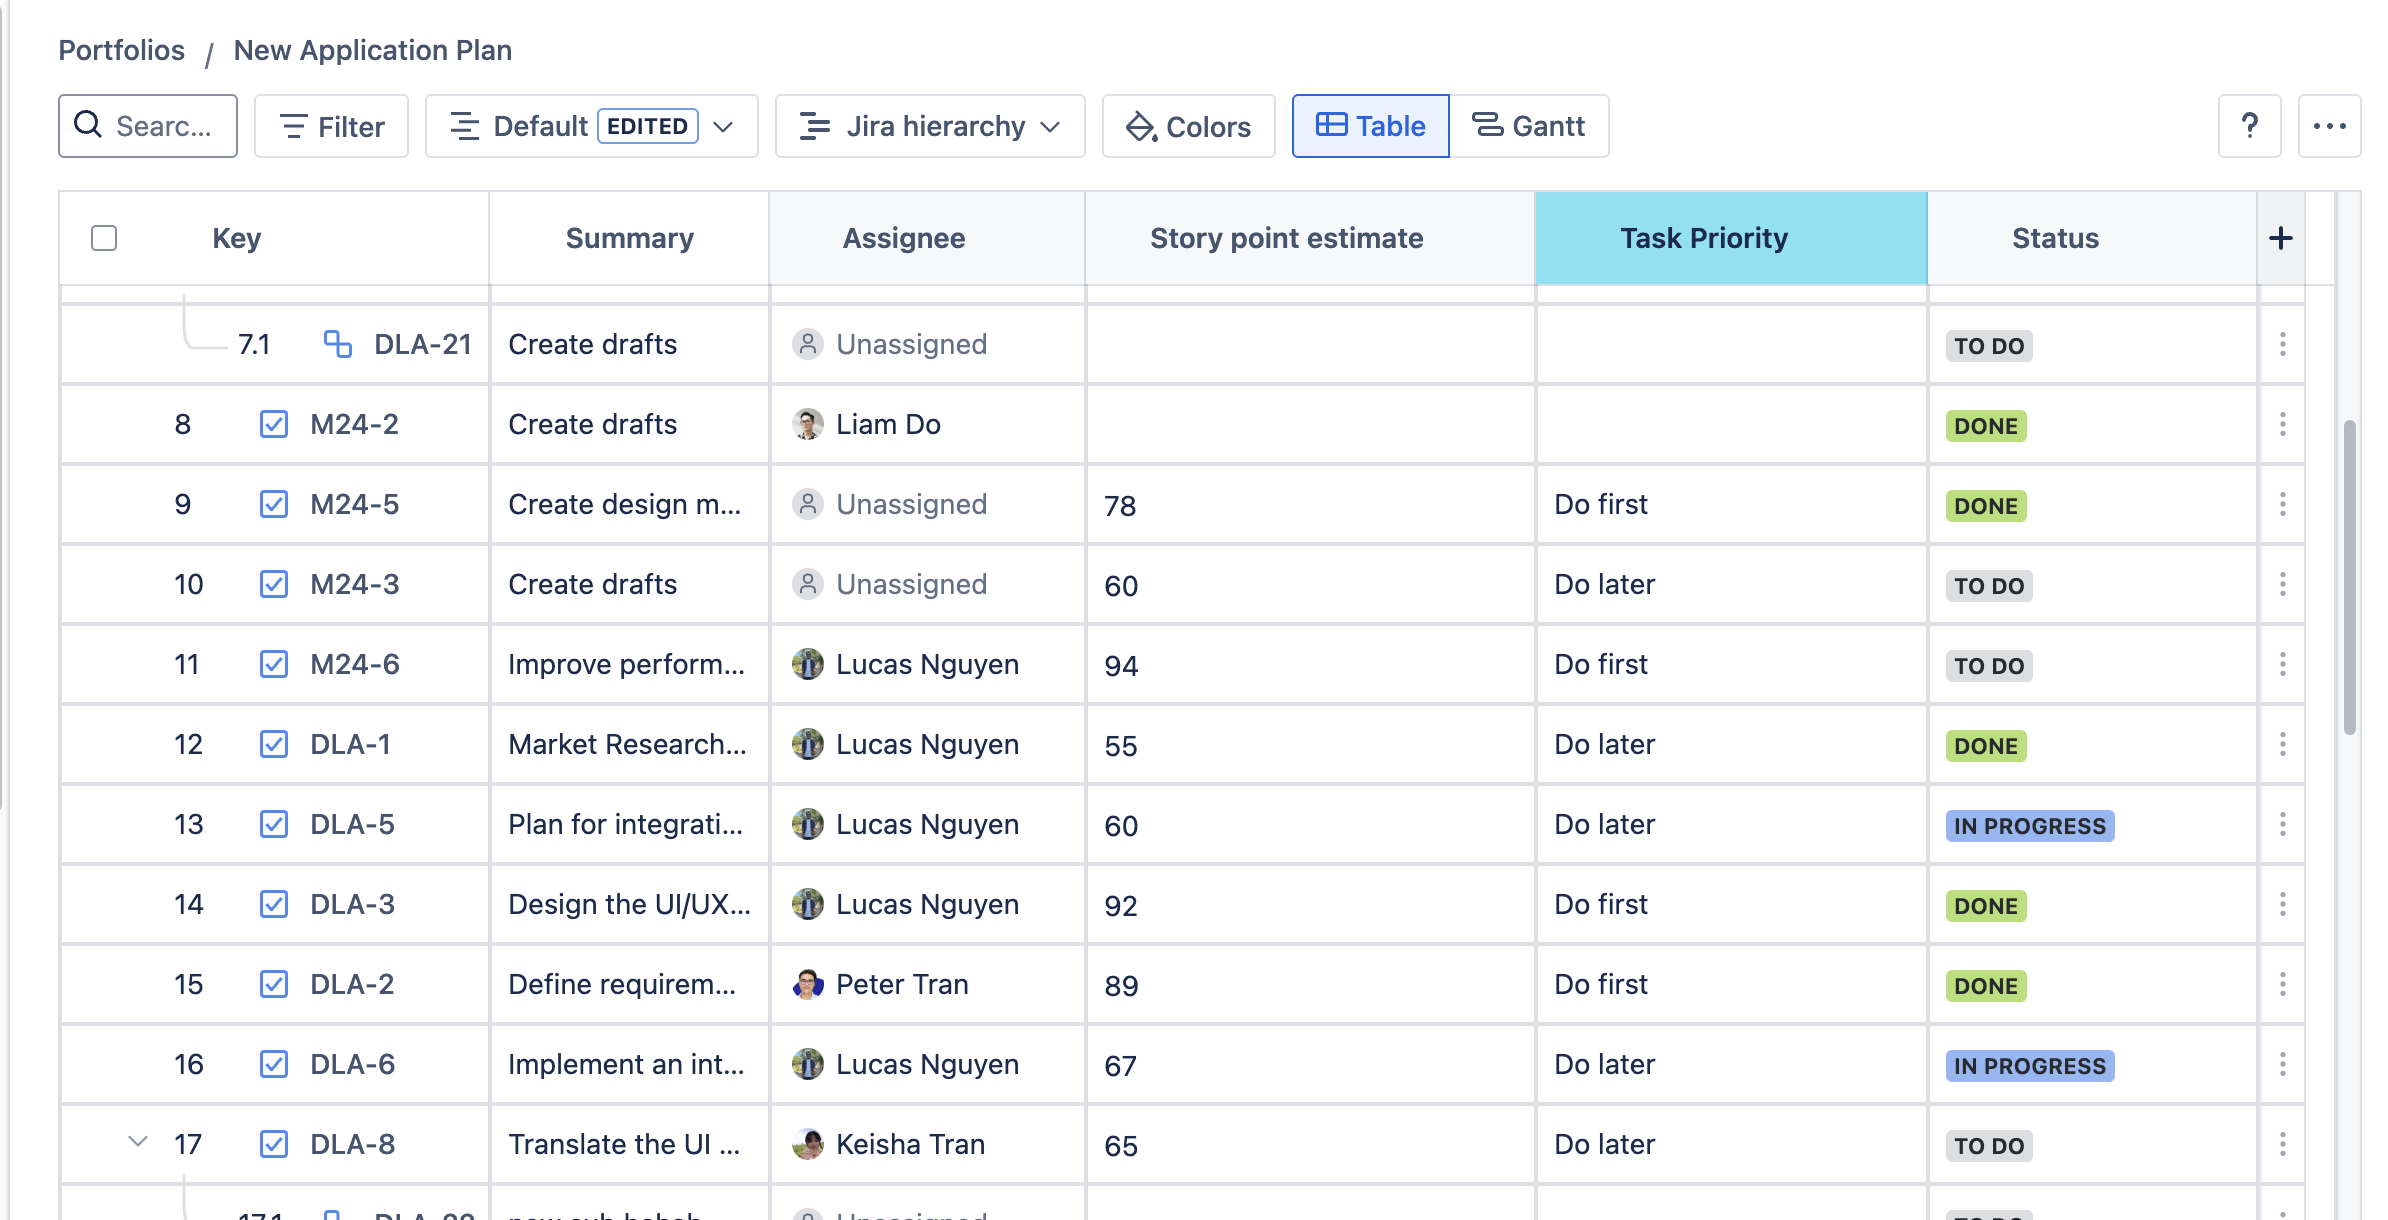Click the task type checkbox icon for DLA-3

[x=274, y=904]
